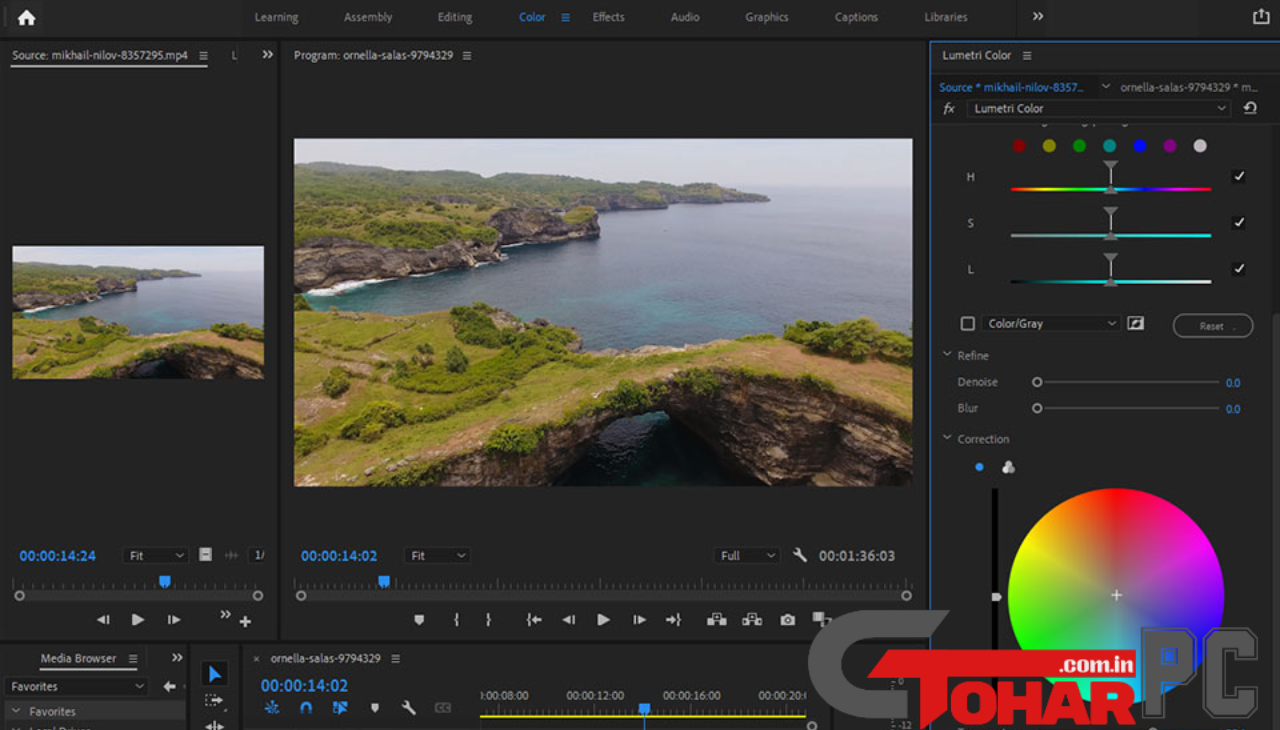Click the Program monitor playhead
Screen dimensions: 1280x730
coord(383,581)
